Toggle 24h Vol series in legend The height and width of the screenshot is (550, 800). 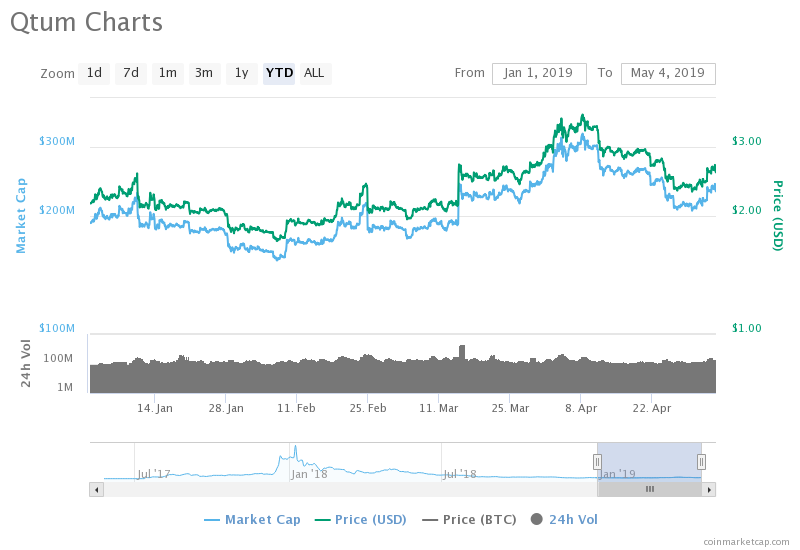(564, 519)
